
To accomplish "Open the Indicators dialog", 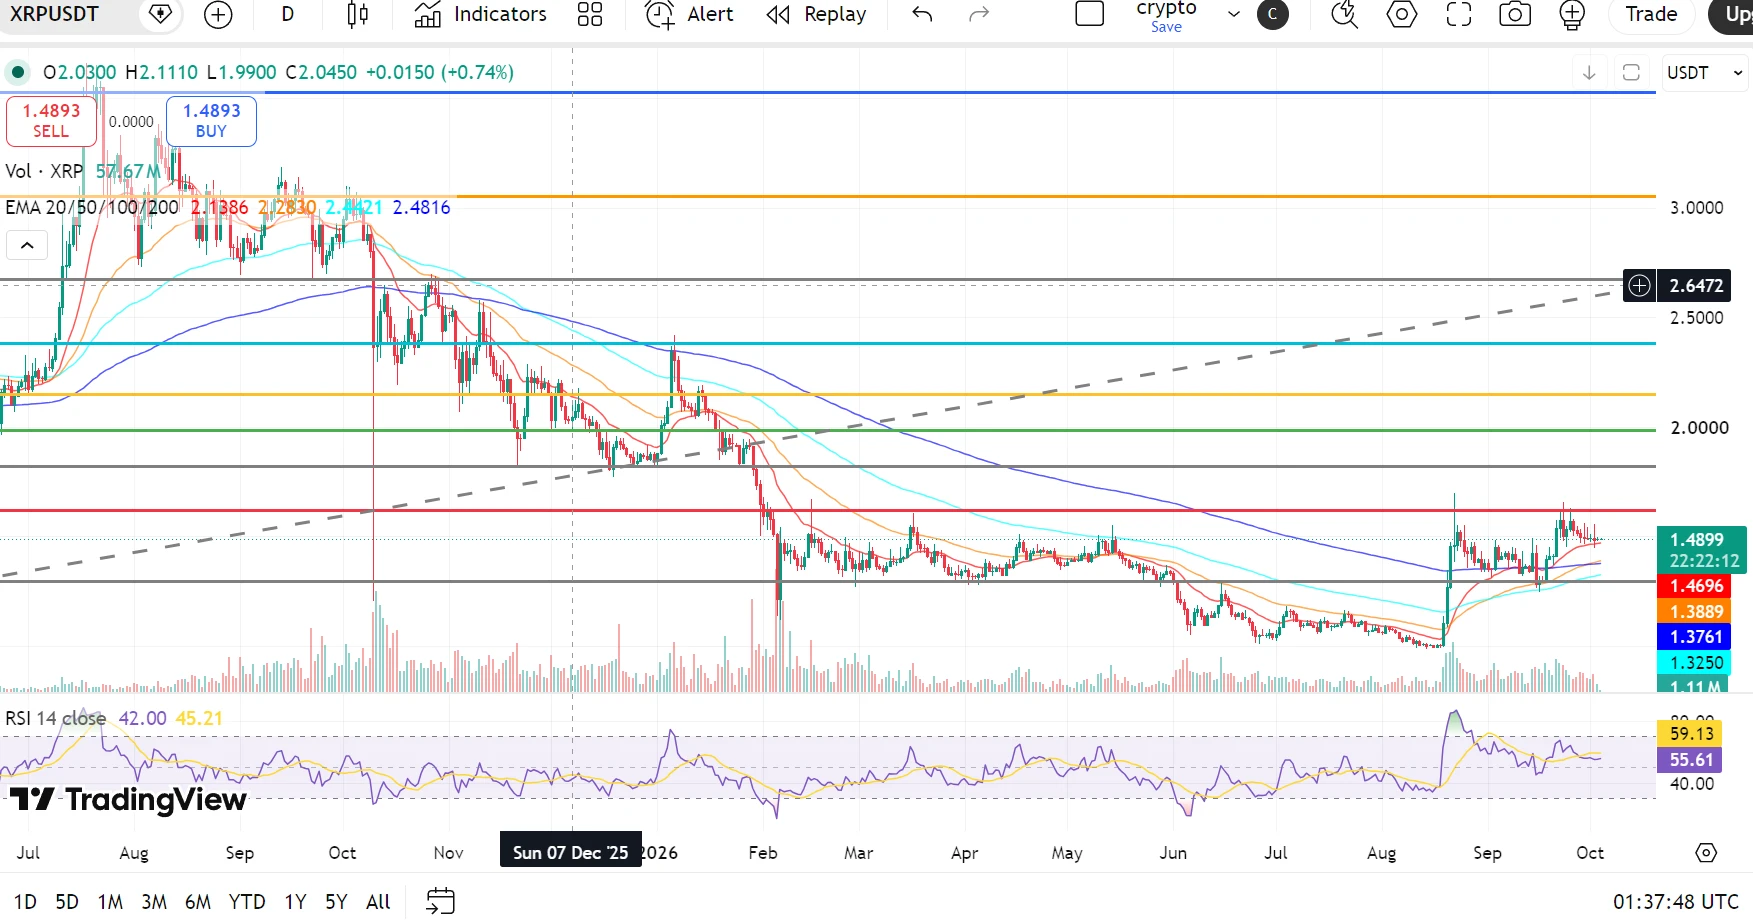I will [x=481, y=14].
